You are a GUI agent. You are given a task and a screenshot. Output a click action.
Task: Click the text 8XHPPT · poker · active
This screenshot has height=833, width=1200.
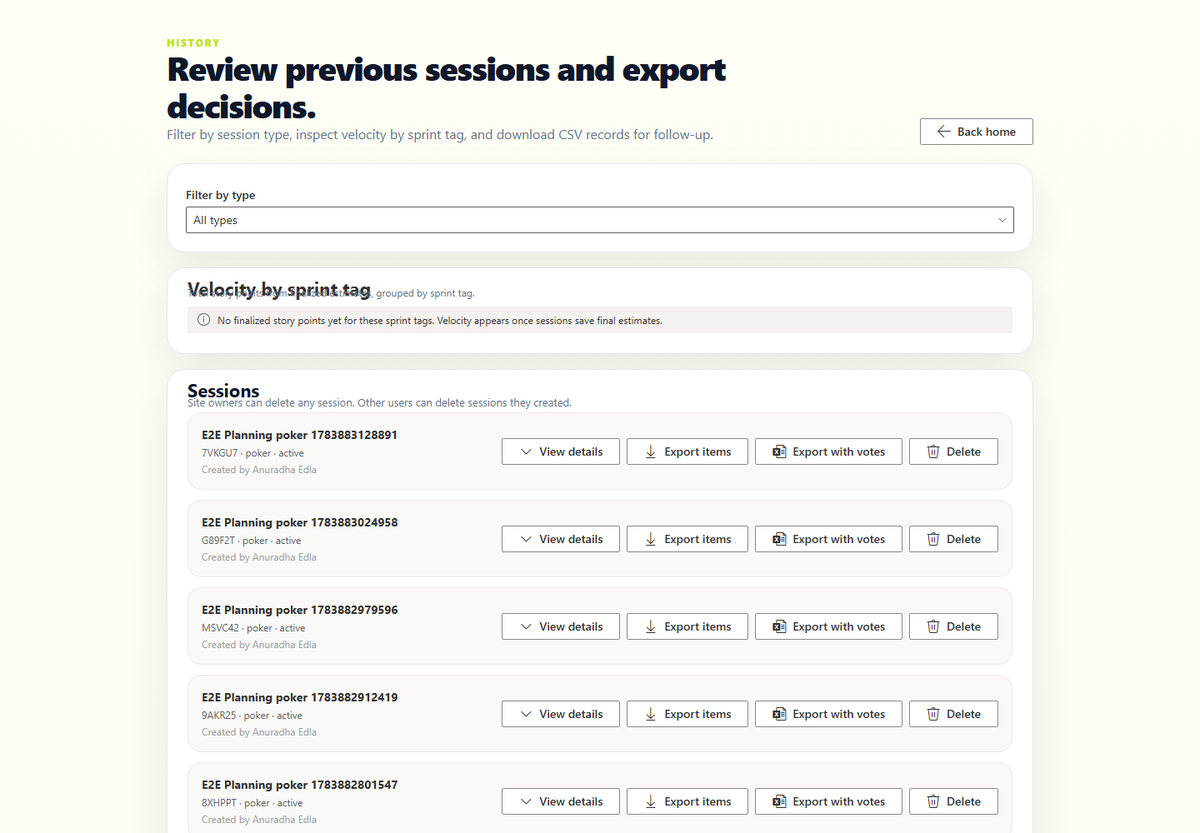252,803
